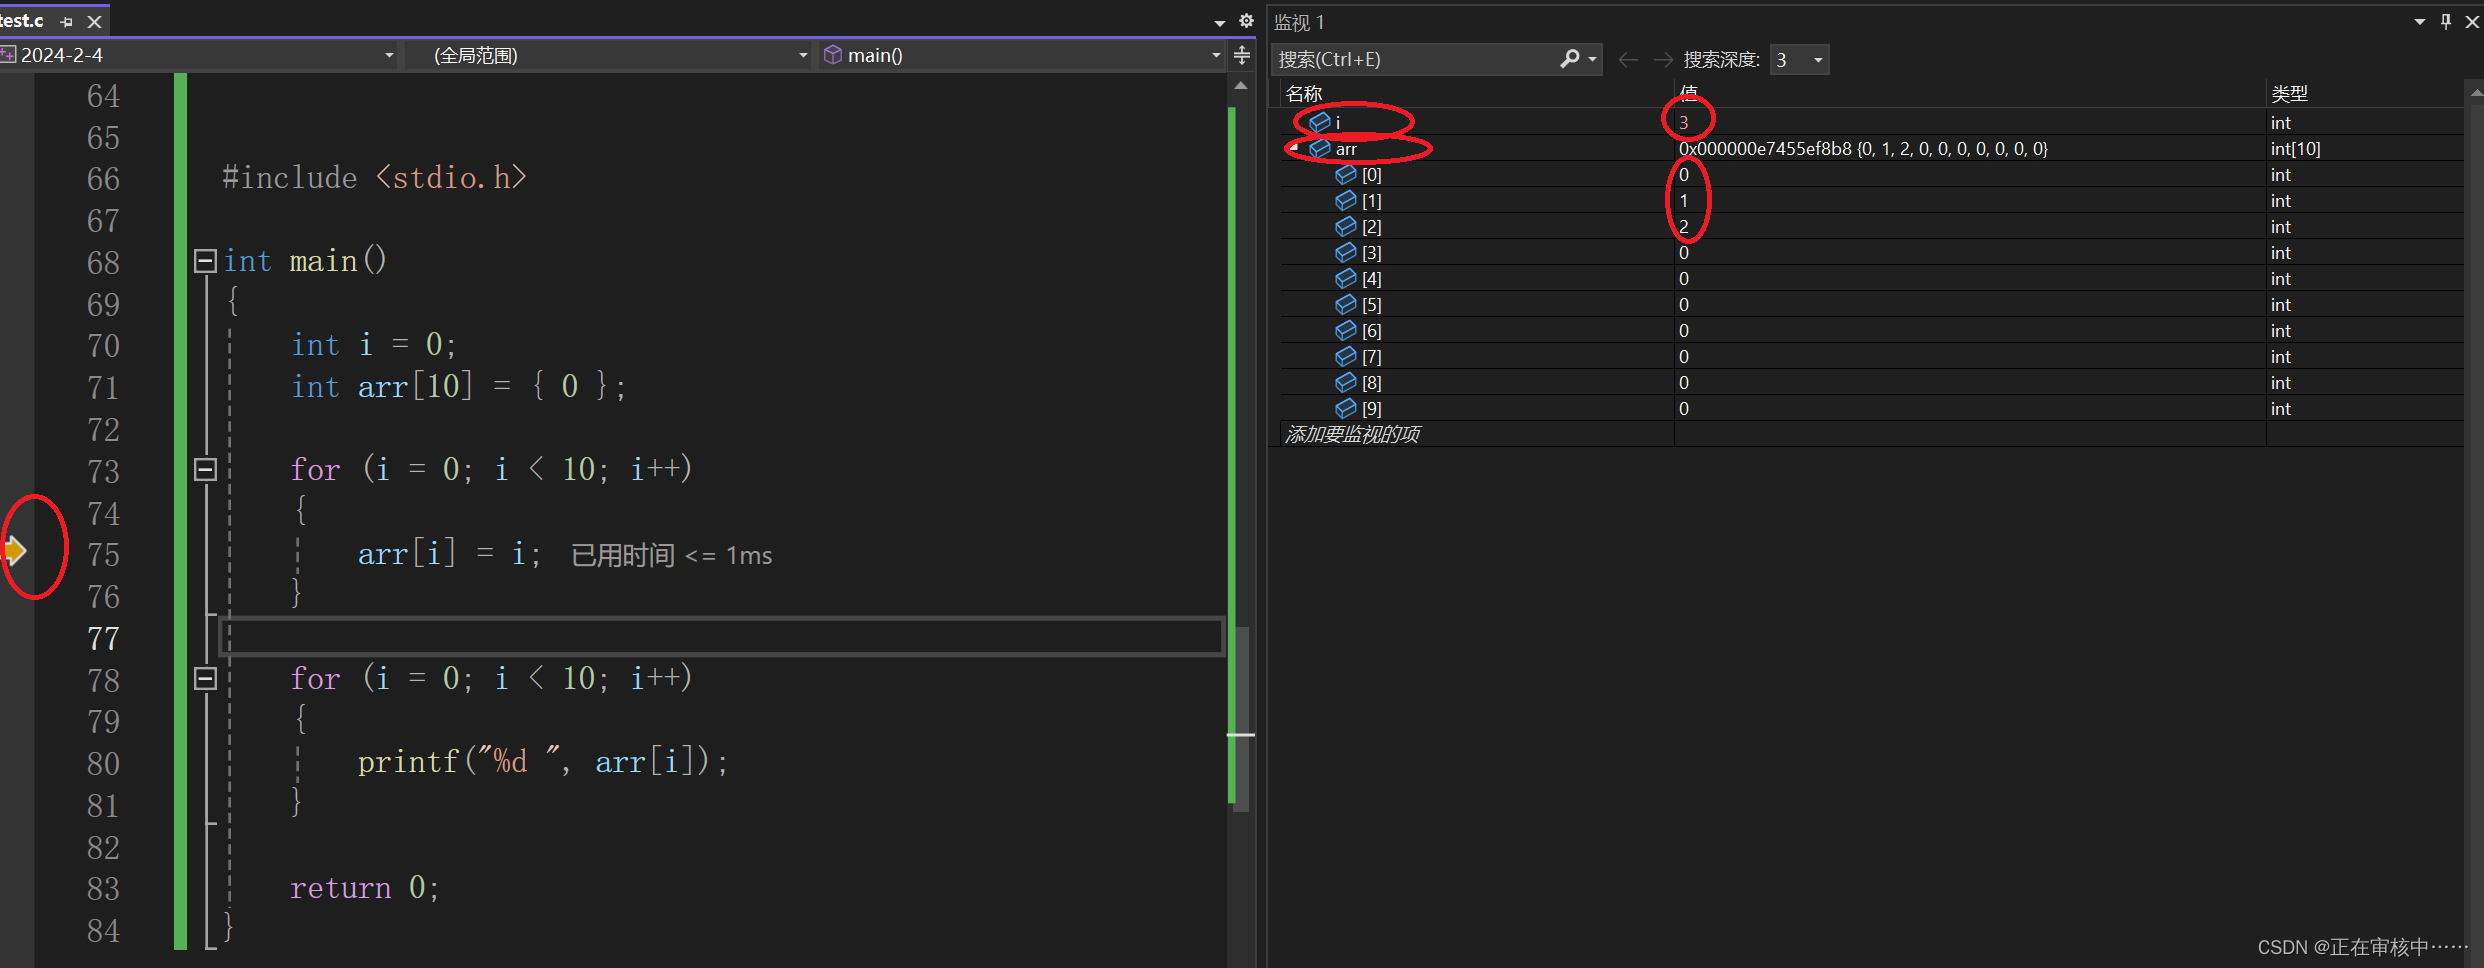Click the icon beside element [7]
The height and width of the screenshot is (968, 2484).
tap(1346, 356)
